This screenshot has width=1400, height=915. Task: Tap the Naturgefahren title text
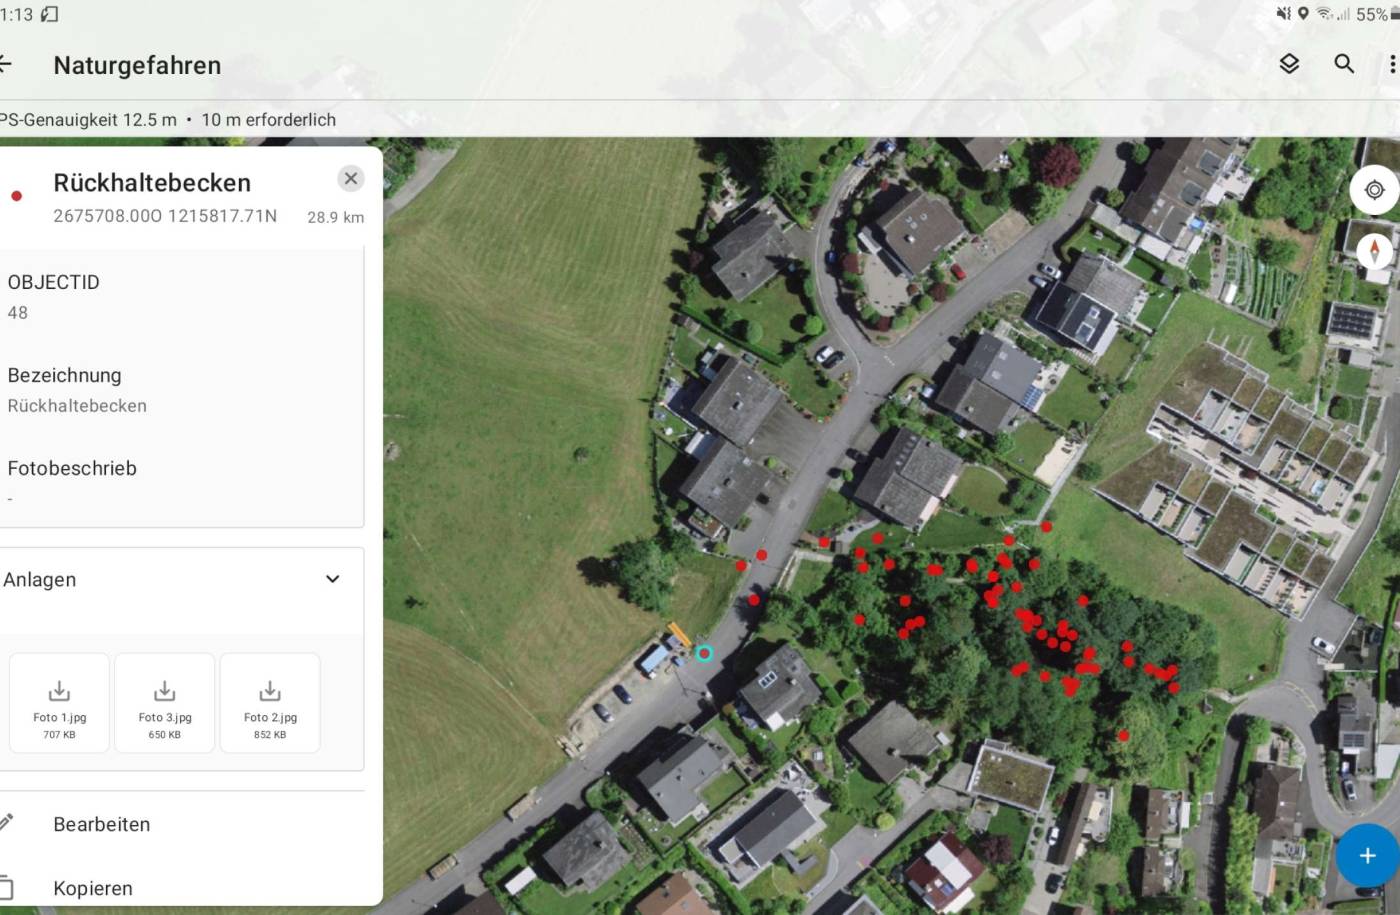pos(137,65)
